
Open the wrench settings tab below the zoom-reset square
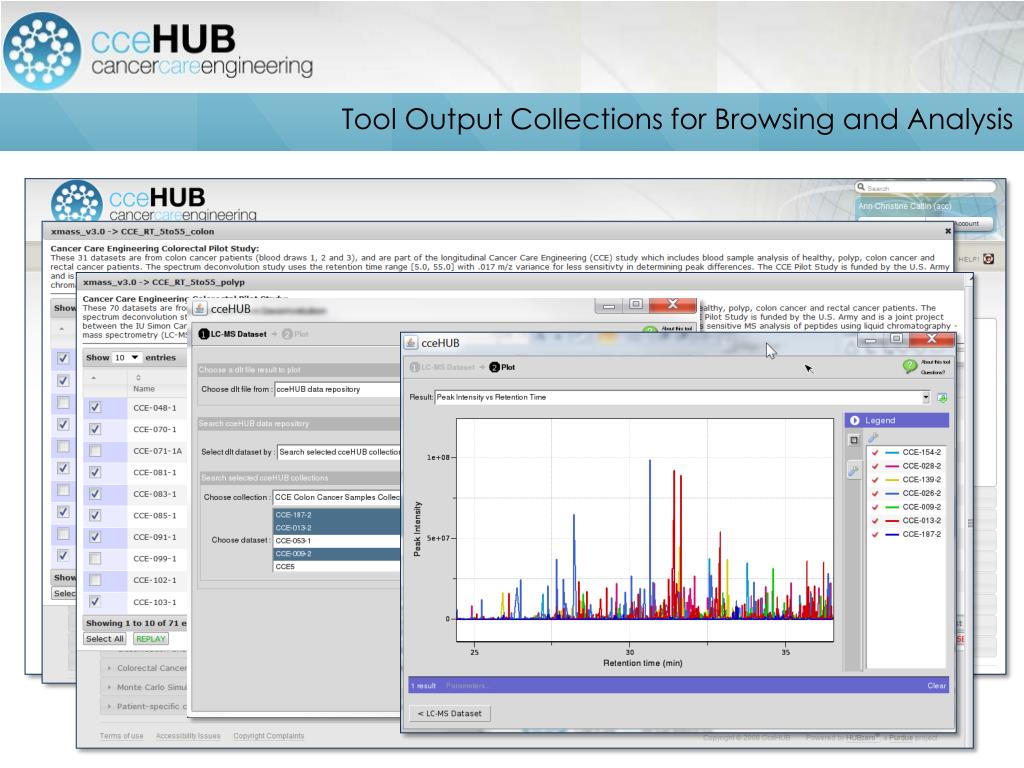853,470
